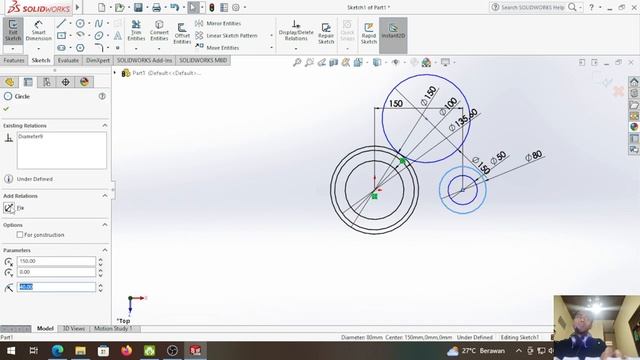The image size is (640, 360).
Task: Open Linear Sketch Pattern dropdown arrow
Action: 271,36
